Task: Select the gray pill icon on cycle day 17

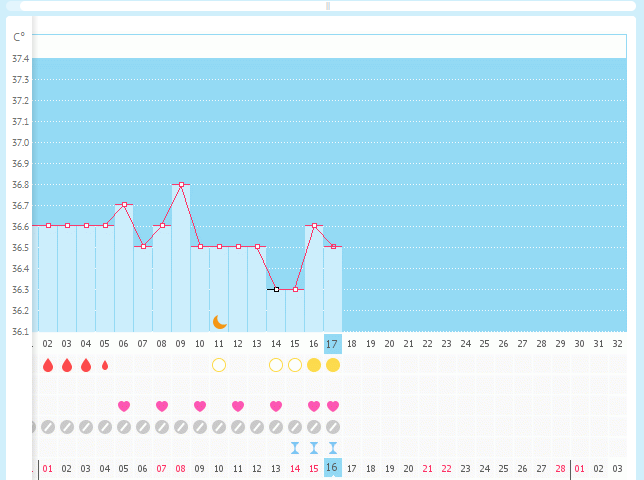Action: point(333,427)
